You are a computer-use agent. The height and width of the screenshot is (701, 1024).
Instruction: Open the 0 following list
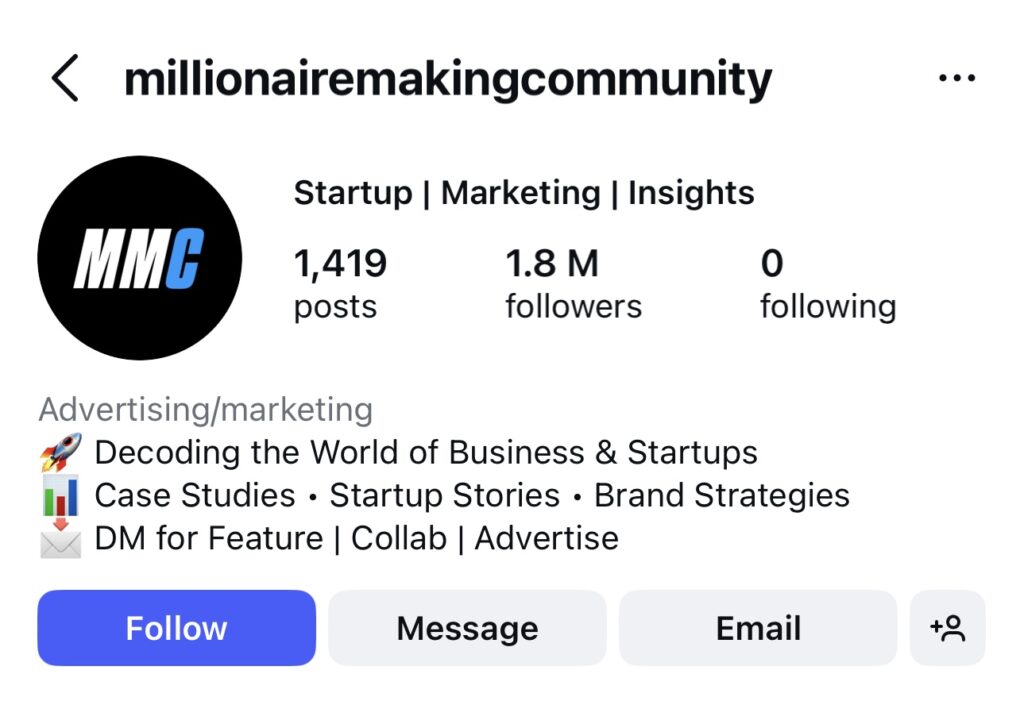coord(827,284)
